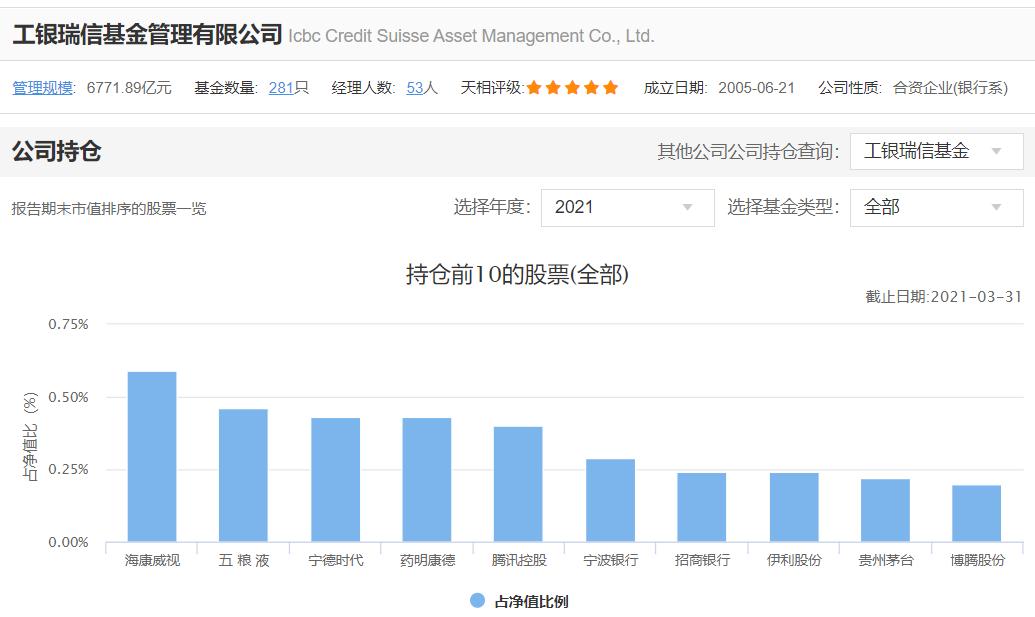This screenshot has height=617, width=1035.
Task: Click the blue legend circle icon
Action: [477, 601]
